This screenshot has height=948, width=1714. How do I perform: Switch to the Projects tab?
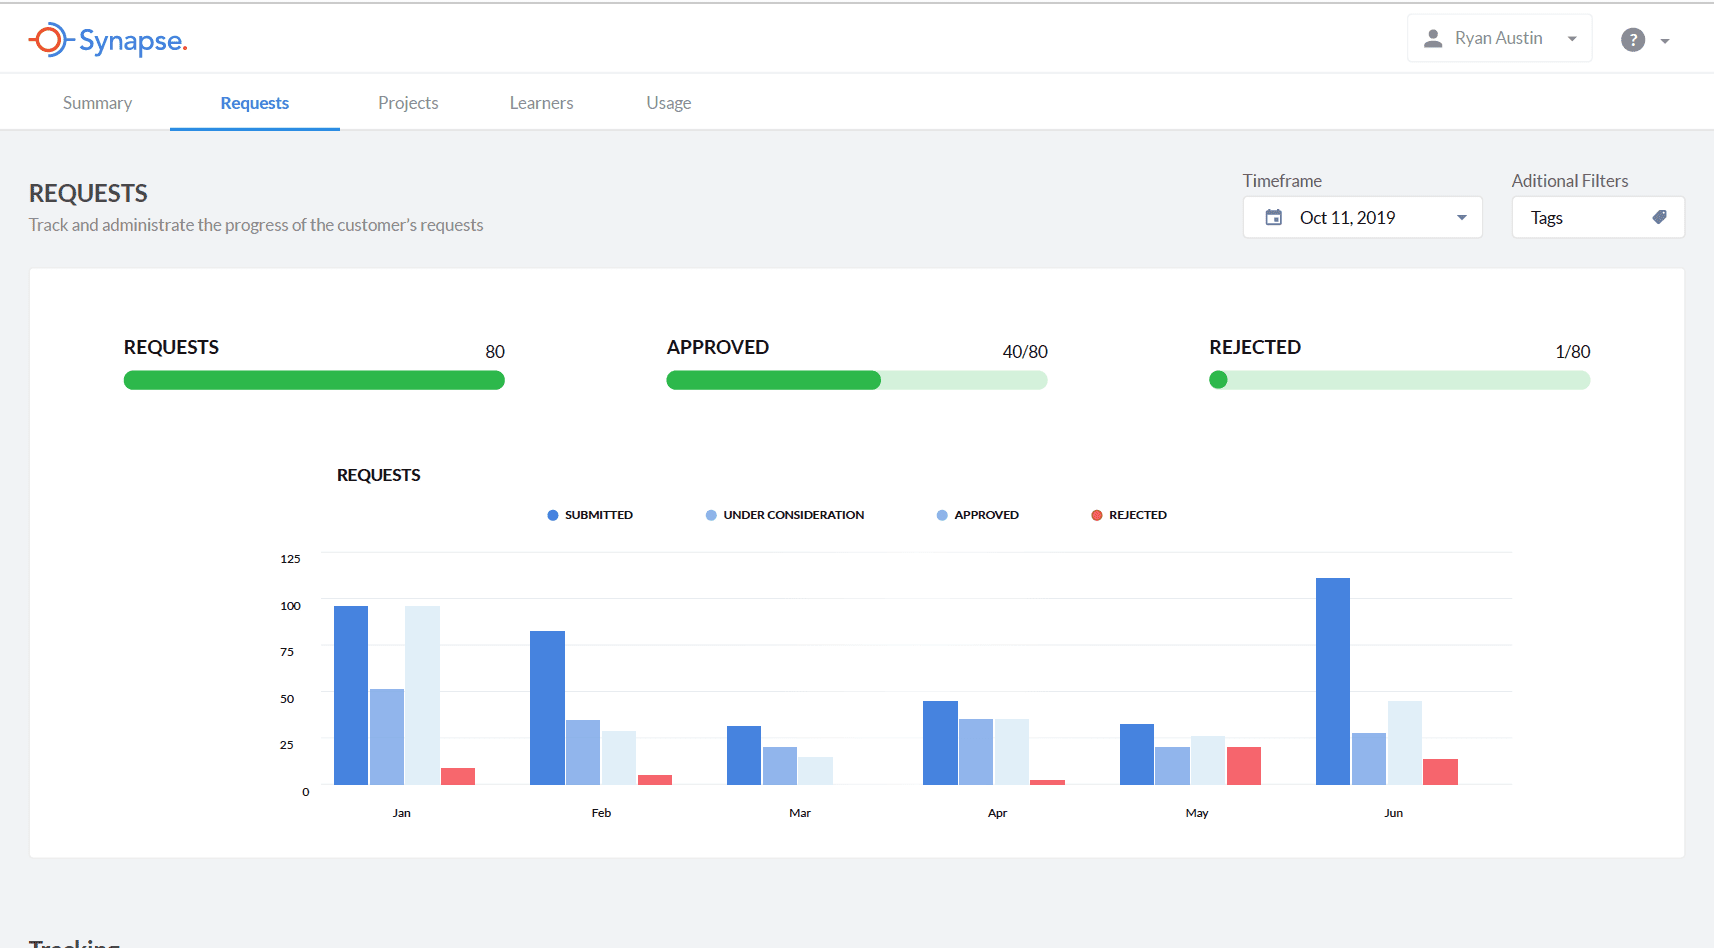pos(408,102)
